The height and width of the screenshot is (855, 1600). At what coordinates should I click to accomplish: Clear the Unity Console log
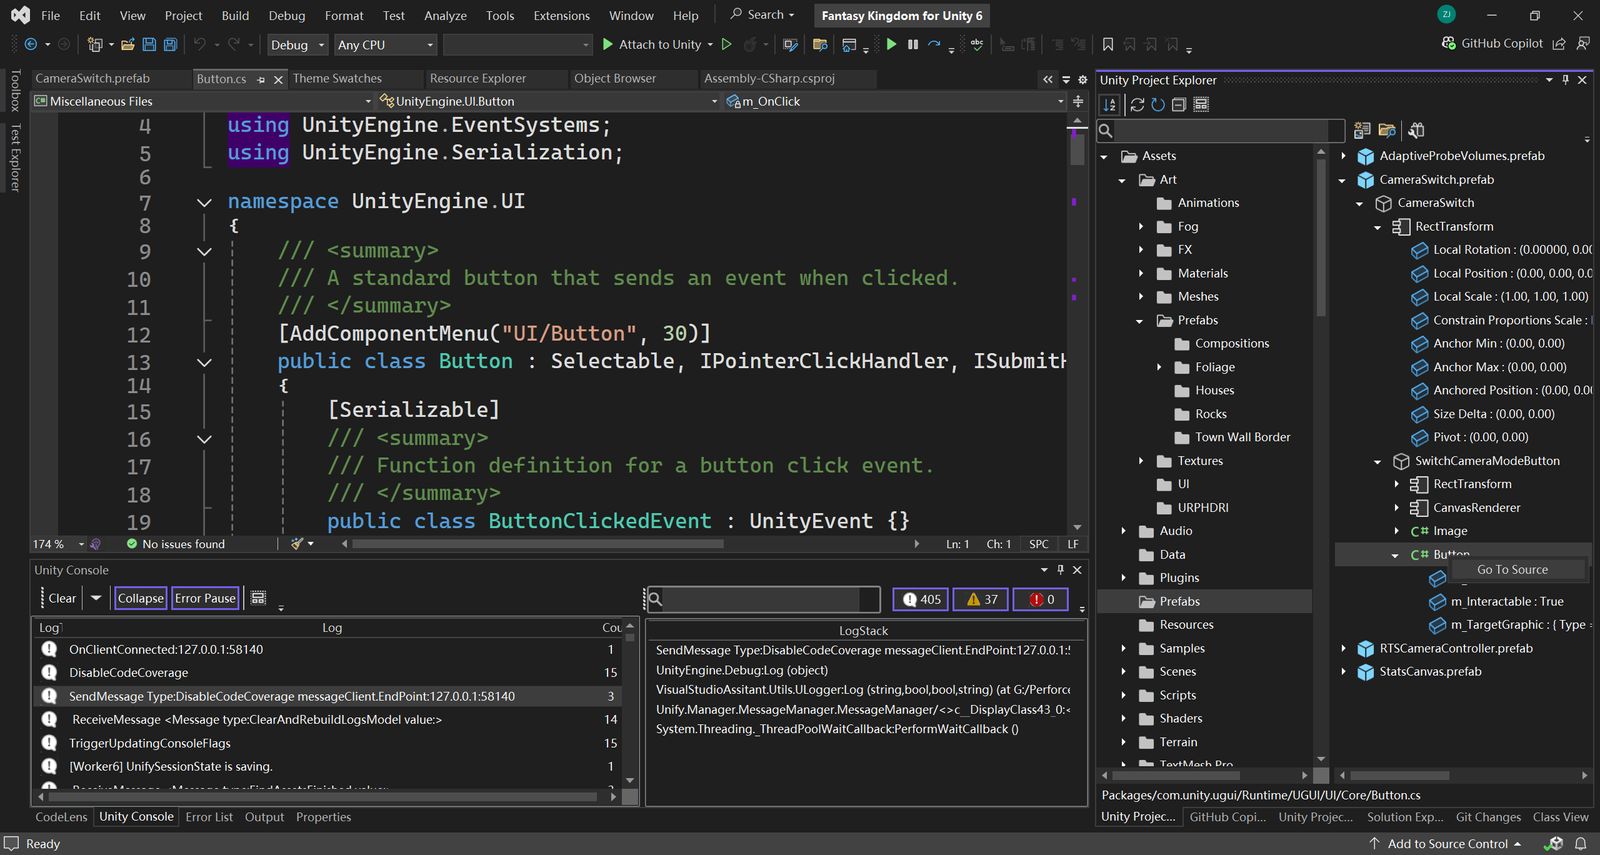pos(62,598)
